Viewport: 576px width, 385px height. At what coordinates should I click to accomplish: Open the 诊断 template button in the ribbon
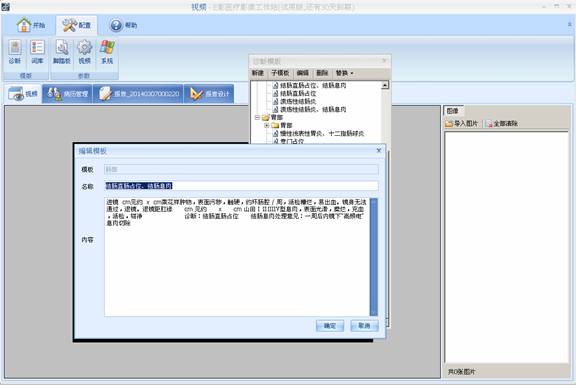click(x=15, y=52)
